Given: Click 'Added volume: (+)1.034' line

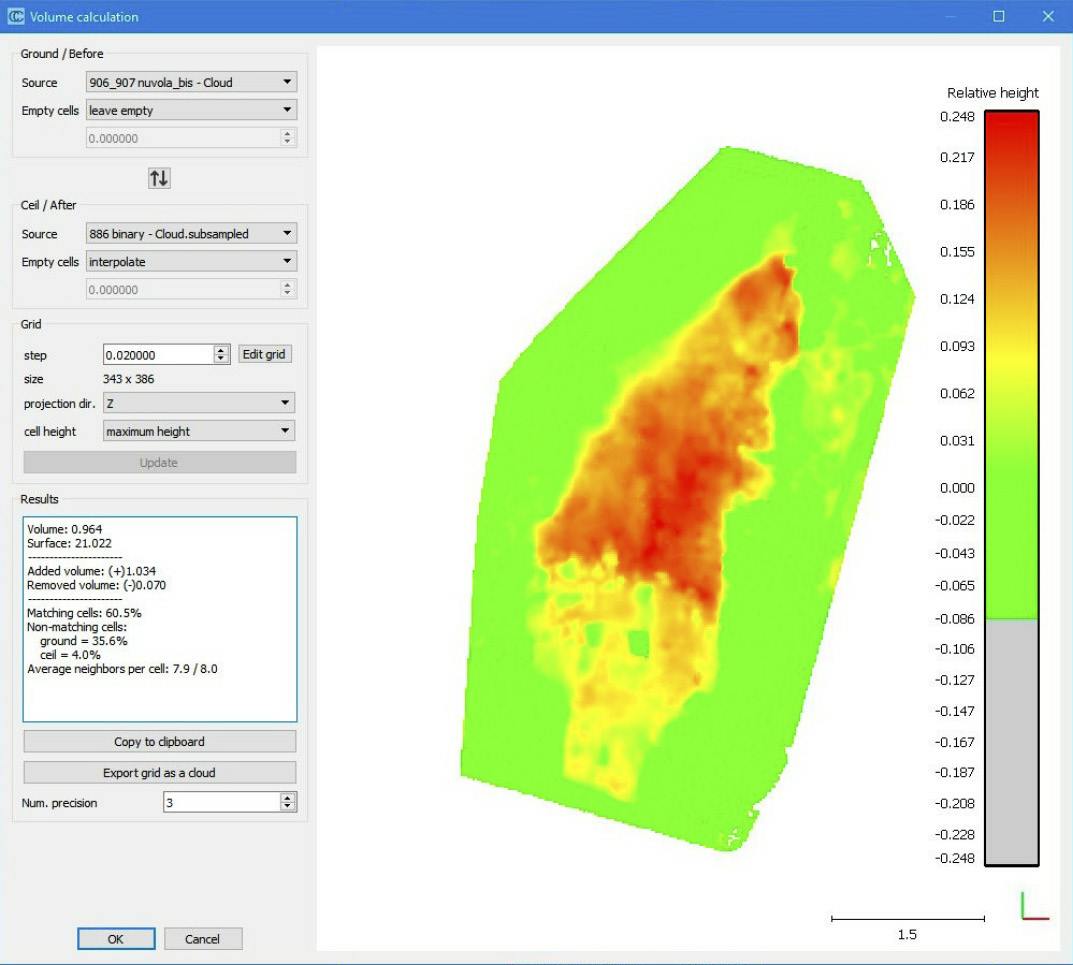Looking at the screenshot, I should pyautogui.click(x=92, y=571).
